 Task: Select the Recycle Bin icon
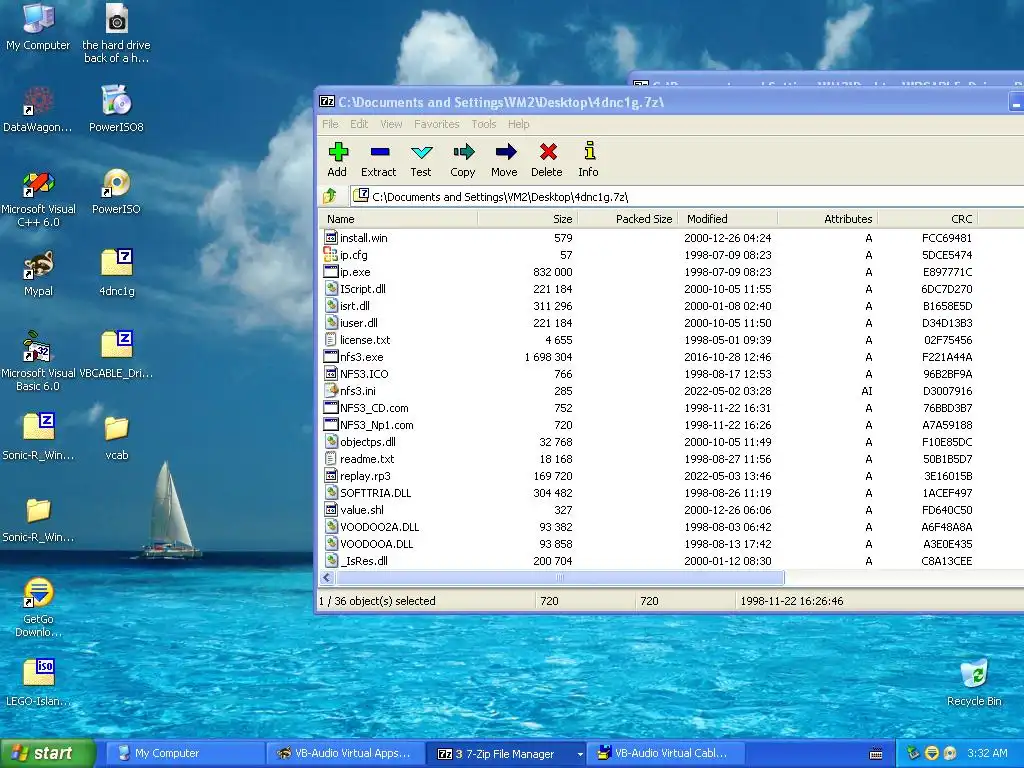(974, 683)
